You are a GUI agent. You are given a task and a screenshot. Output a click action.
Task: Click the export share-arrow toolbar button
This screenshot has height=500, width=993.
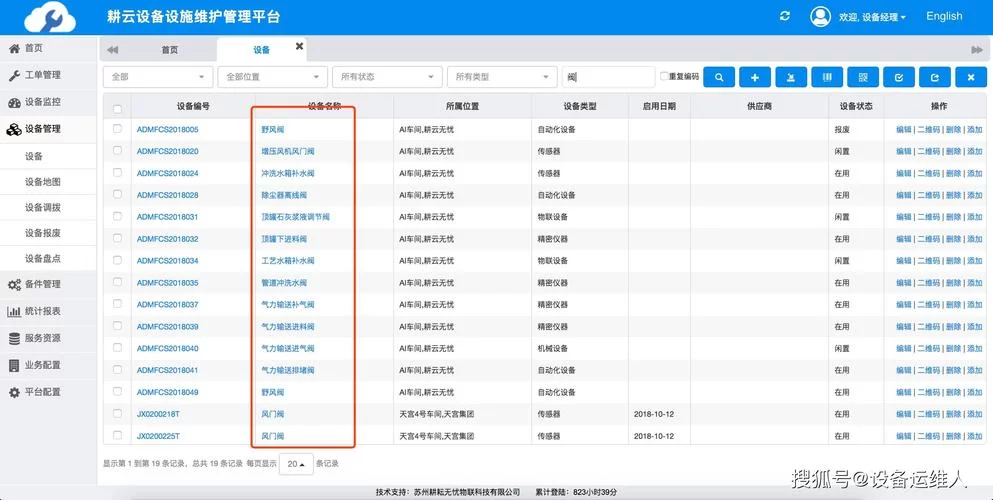click(x=935, y=77)
